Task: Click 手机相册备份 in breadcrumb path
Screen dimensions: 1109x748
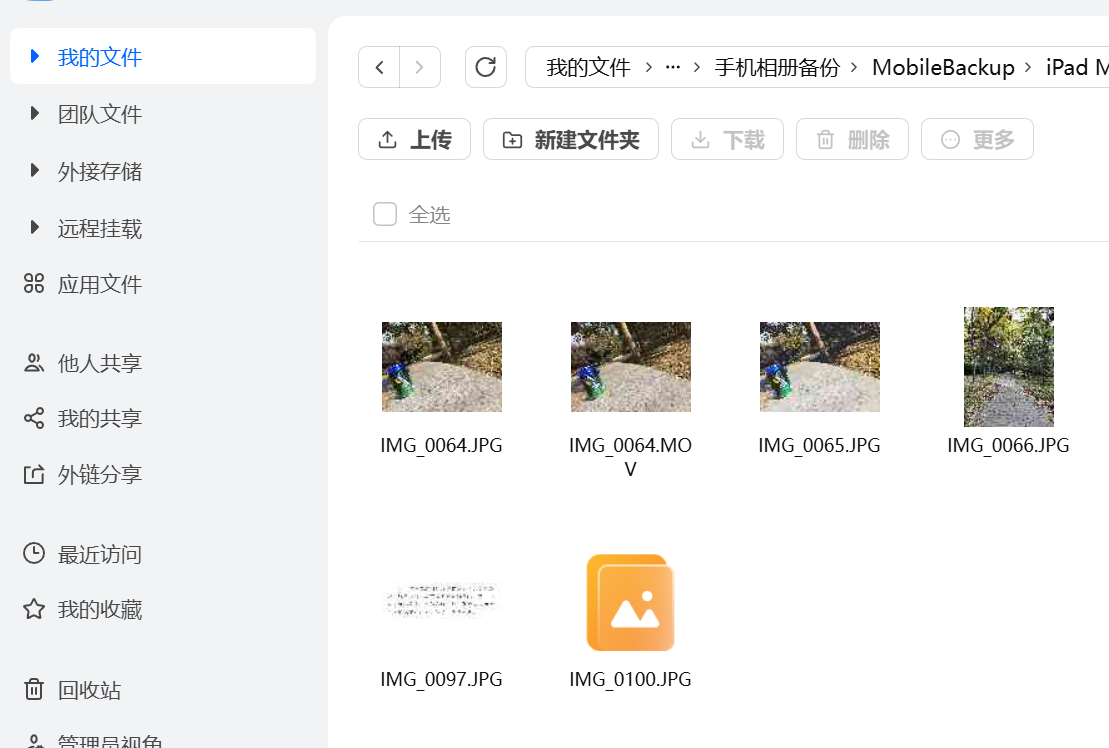Action: 777,67
